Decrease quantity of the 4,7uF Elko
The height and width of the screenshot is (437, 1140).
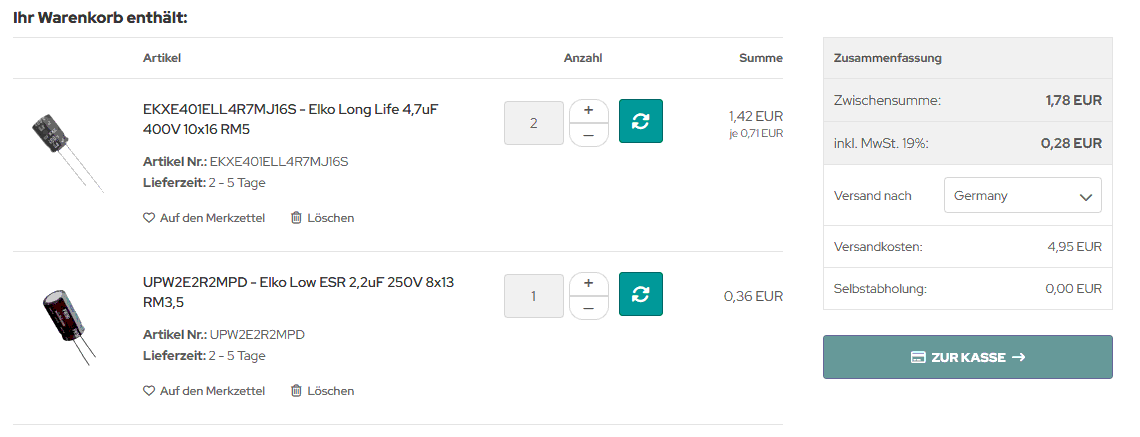tap(588, 135)
